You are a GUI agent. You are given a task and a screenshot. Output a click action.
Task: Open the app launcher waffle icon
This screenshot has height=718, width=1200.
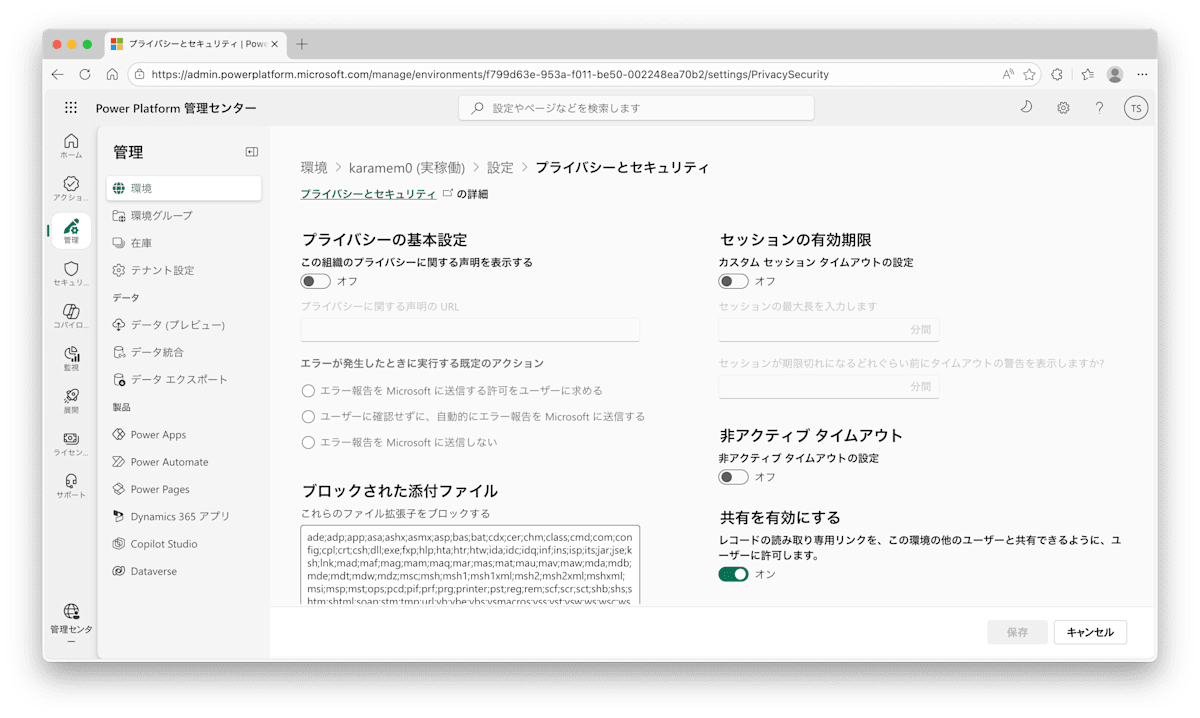[x=71, y=108]
